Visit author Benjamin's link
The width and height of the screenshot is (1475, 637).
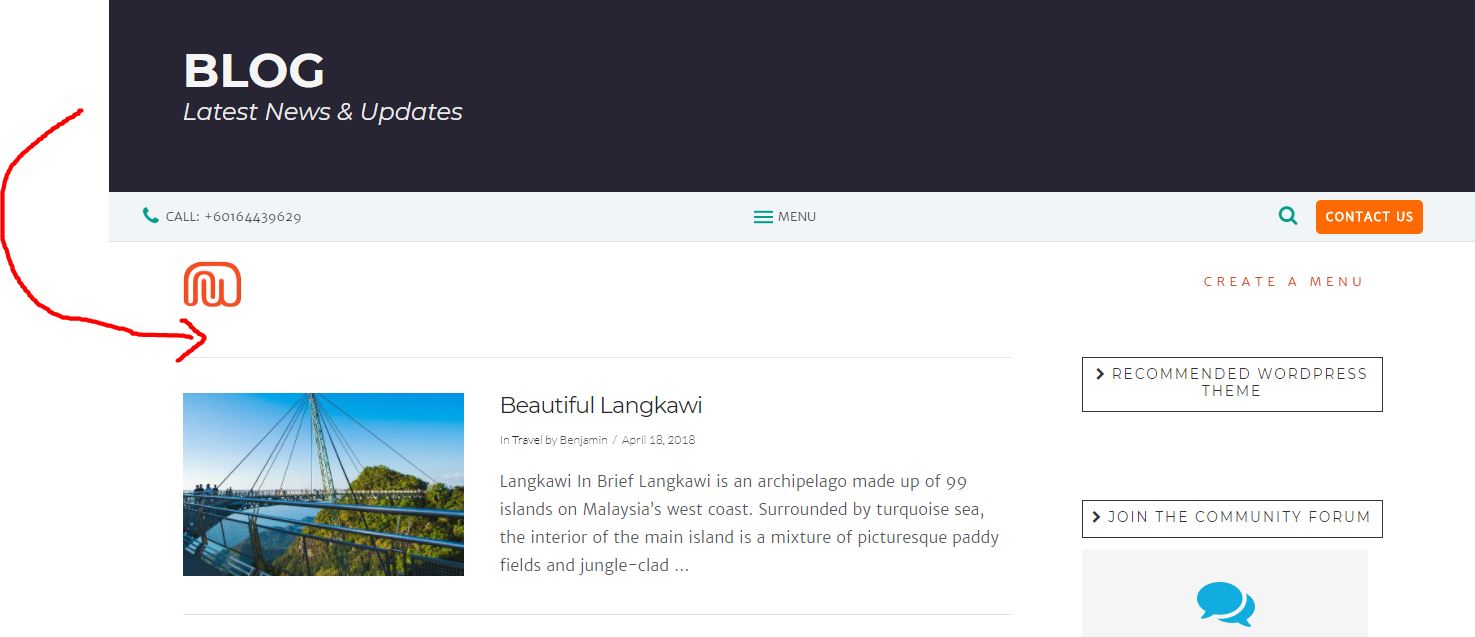click(x=577, y=440)
